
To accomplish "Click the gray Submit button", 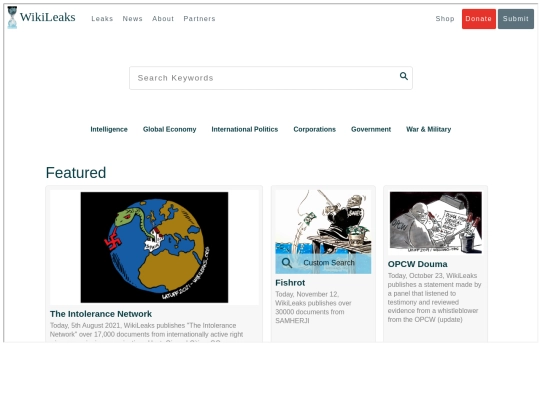I will pos(516,19).
